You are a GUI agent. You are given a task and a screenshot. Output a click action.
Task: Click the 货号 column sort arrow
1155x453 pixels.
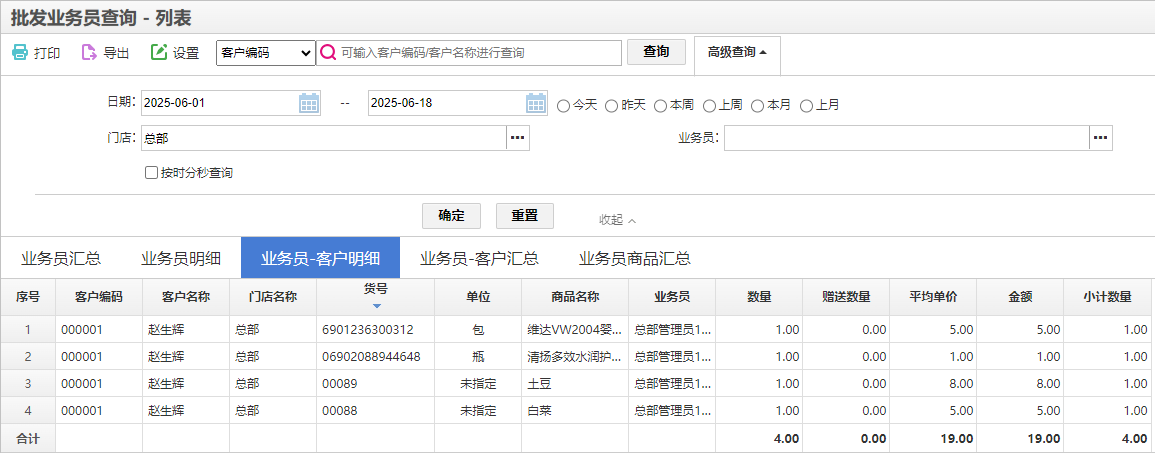pos(376,306)
